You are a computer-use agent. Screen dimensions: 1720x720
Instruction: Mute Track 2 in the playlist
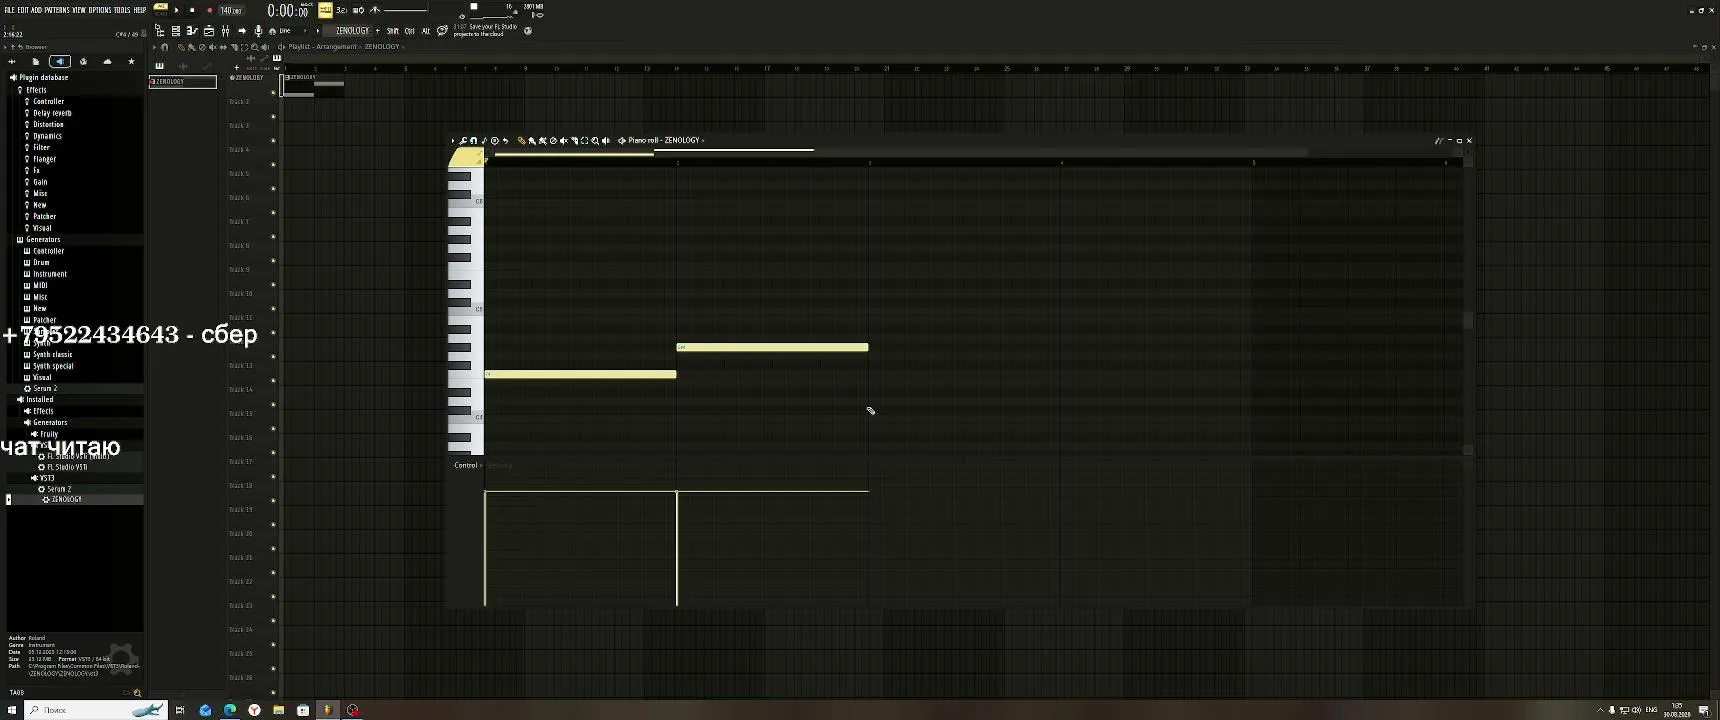(273, 117)
